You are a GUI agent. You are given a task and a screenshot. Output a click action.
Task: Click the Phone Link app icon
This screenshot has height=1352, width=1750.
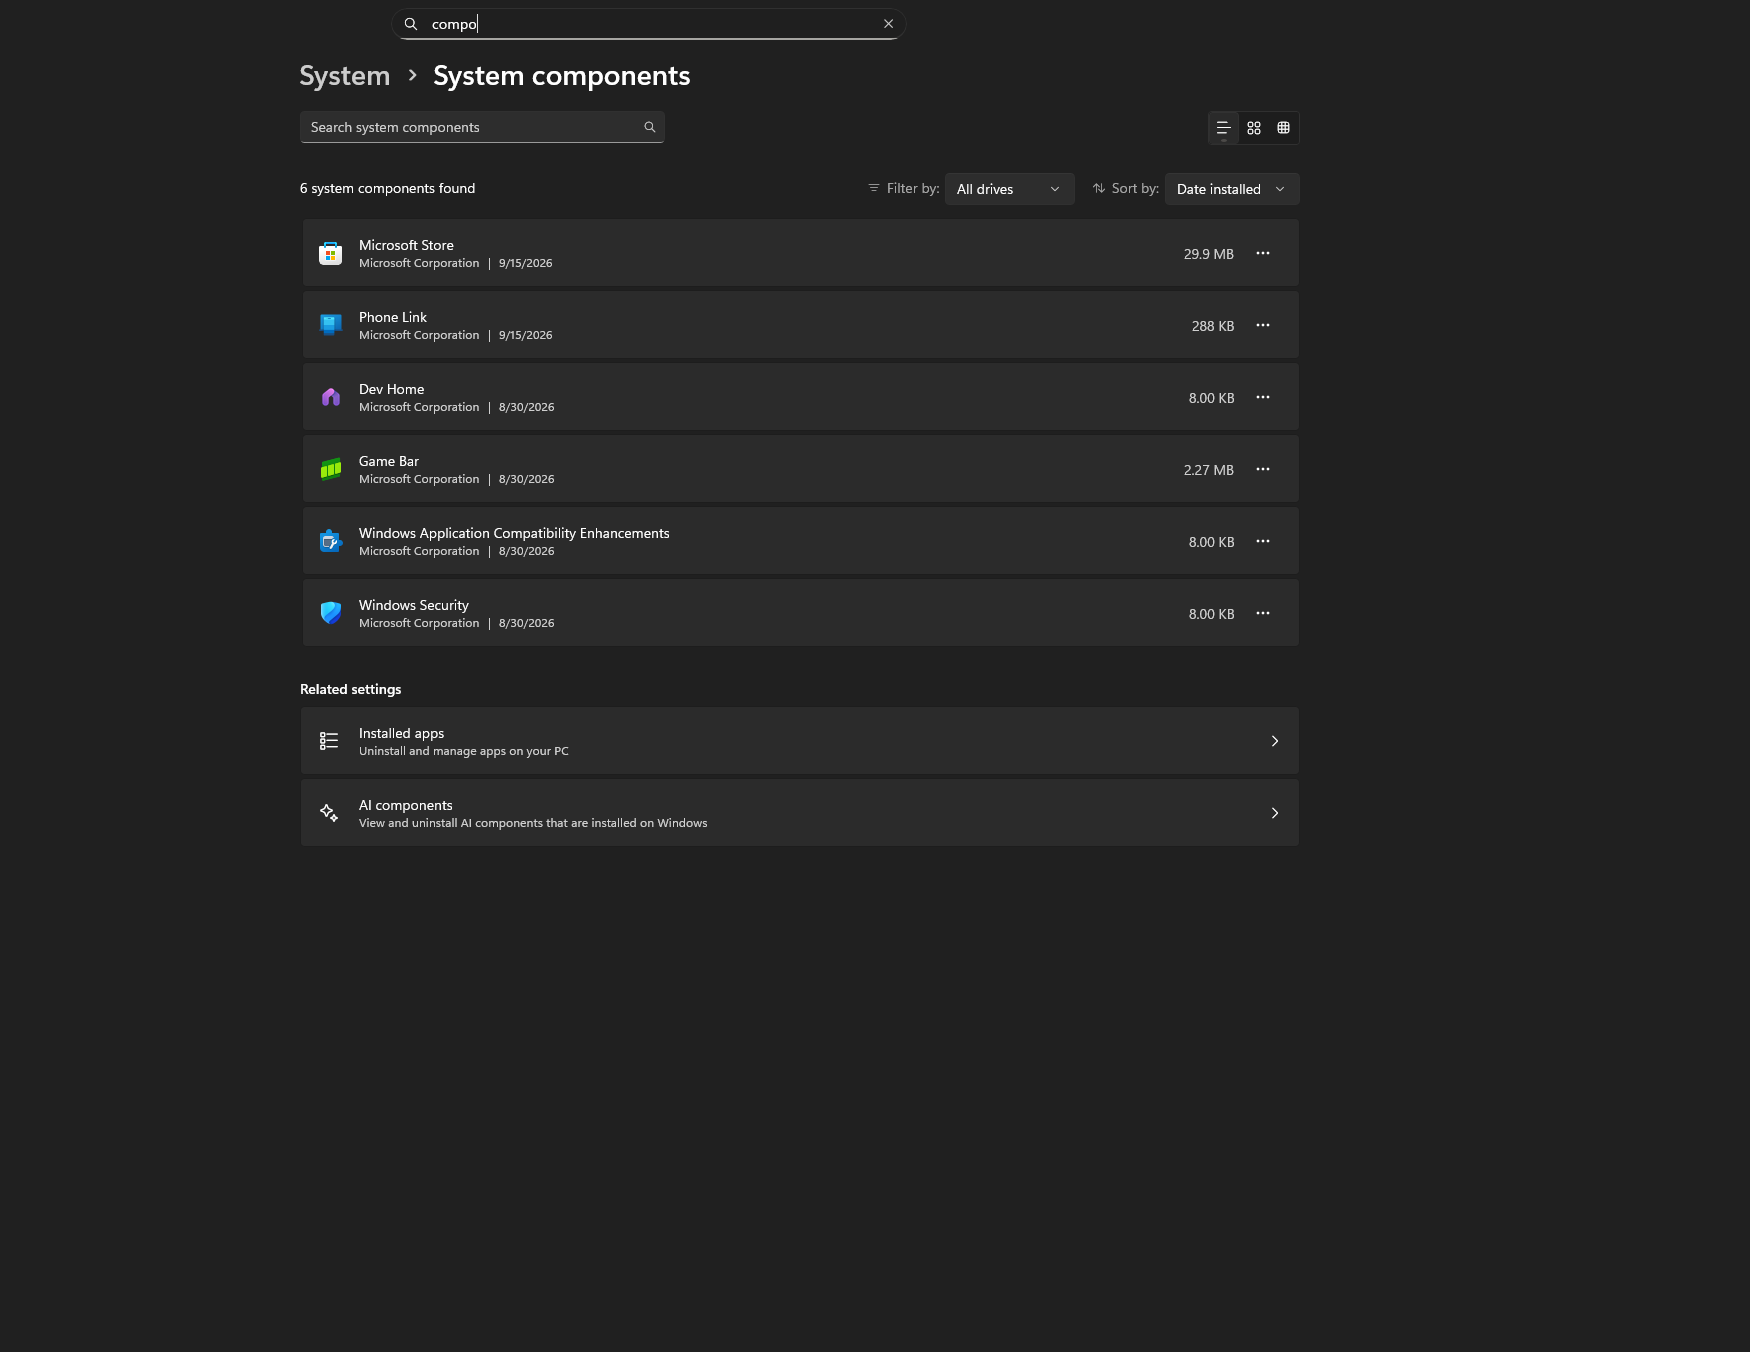[331, 325]
